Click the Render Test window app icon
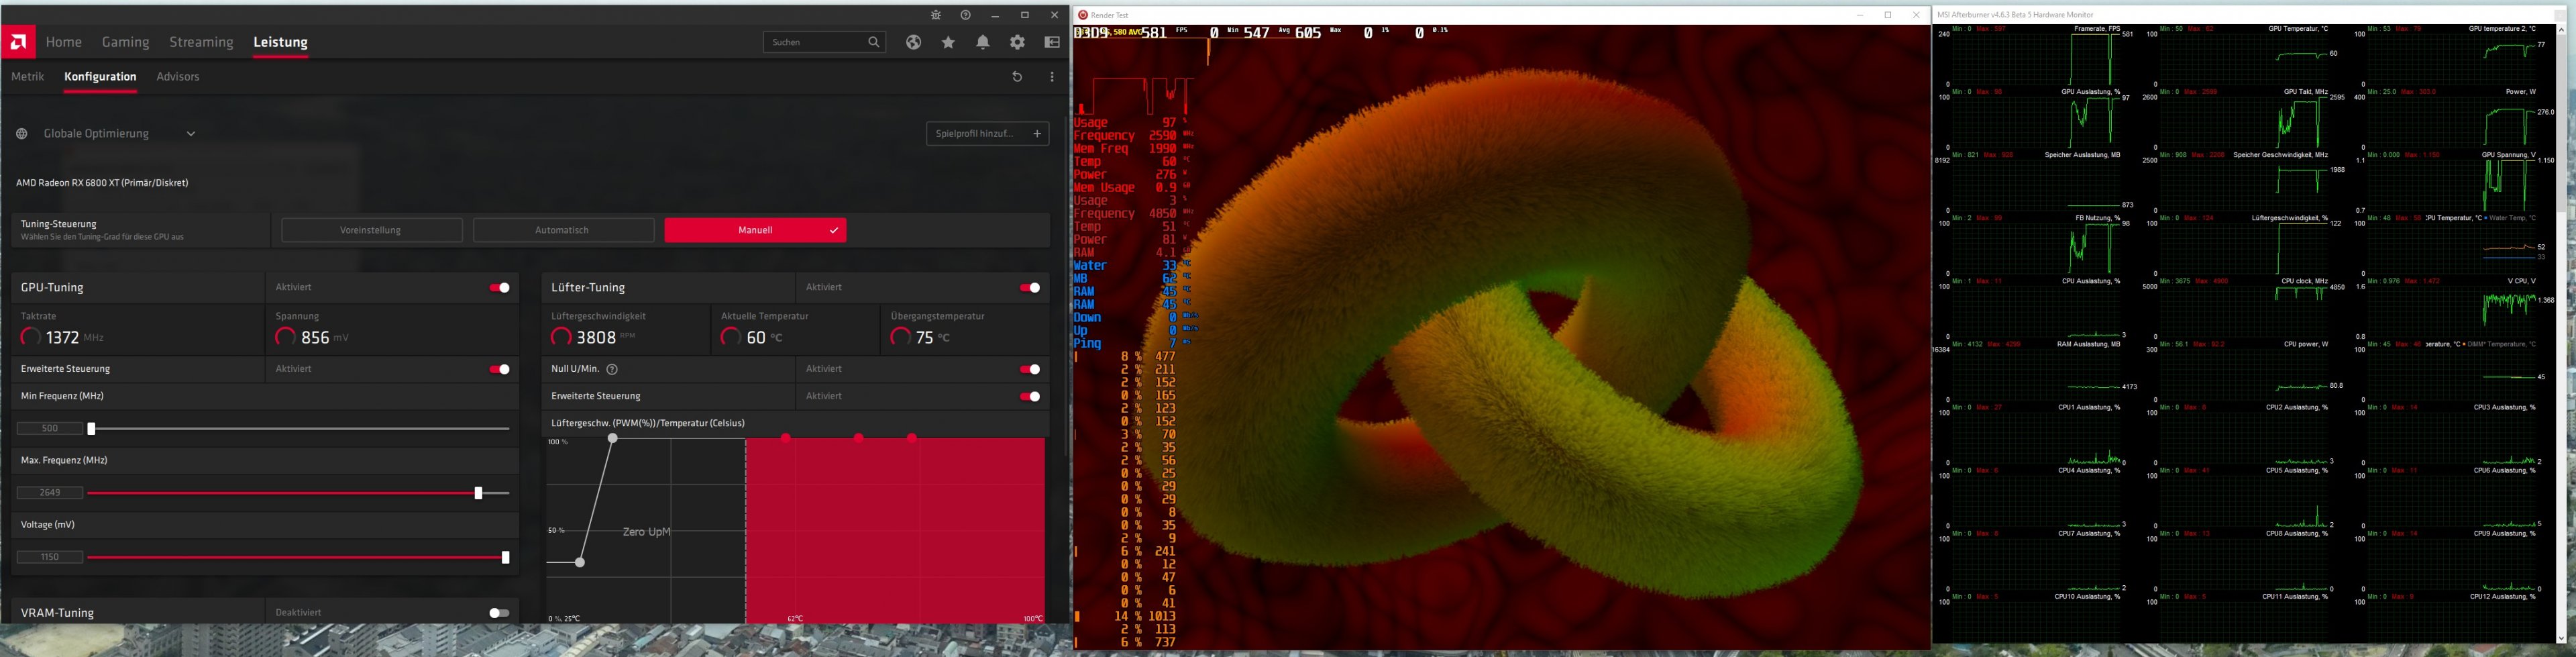The width and height of the screenshot is (2576, 657). 1082,15
